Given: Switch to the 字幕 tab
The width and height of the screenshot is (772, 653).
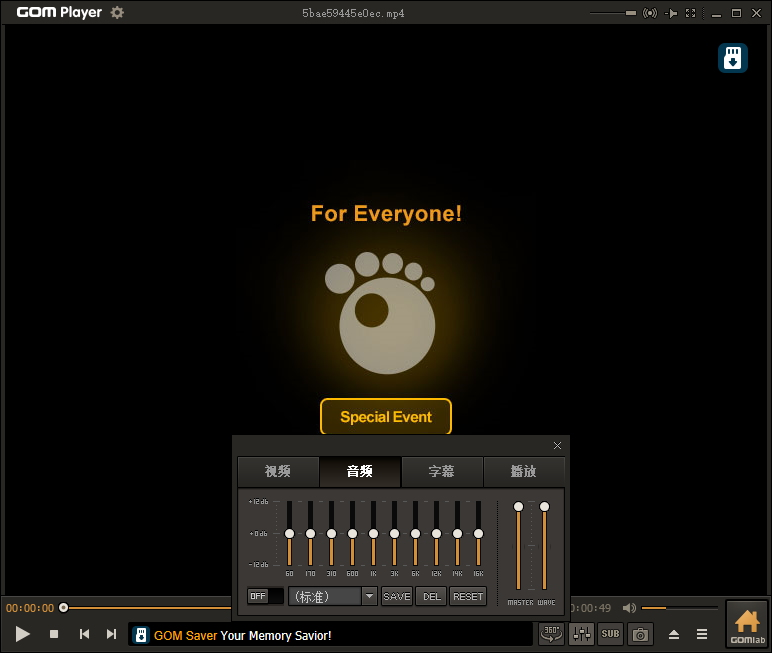Looking at the screenshot, I should point(442,471).
